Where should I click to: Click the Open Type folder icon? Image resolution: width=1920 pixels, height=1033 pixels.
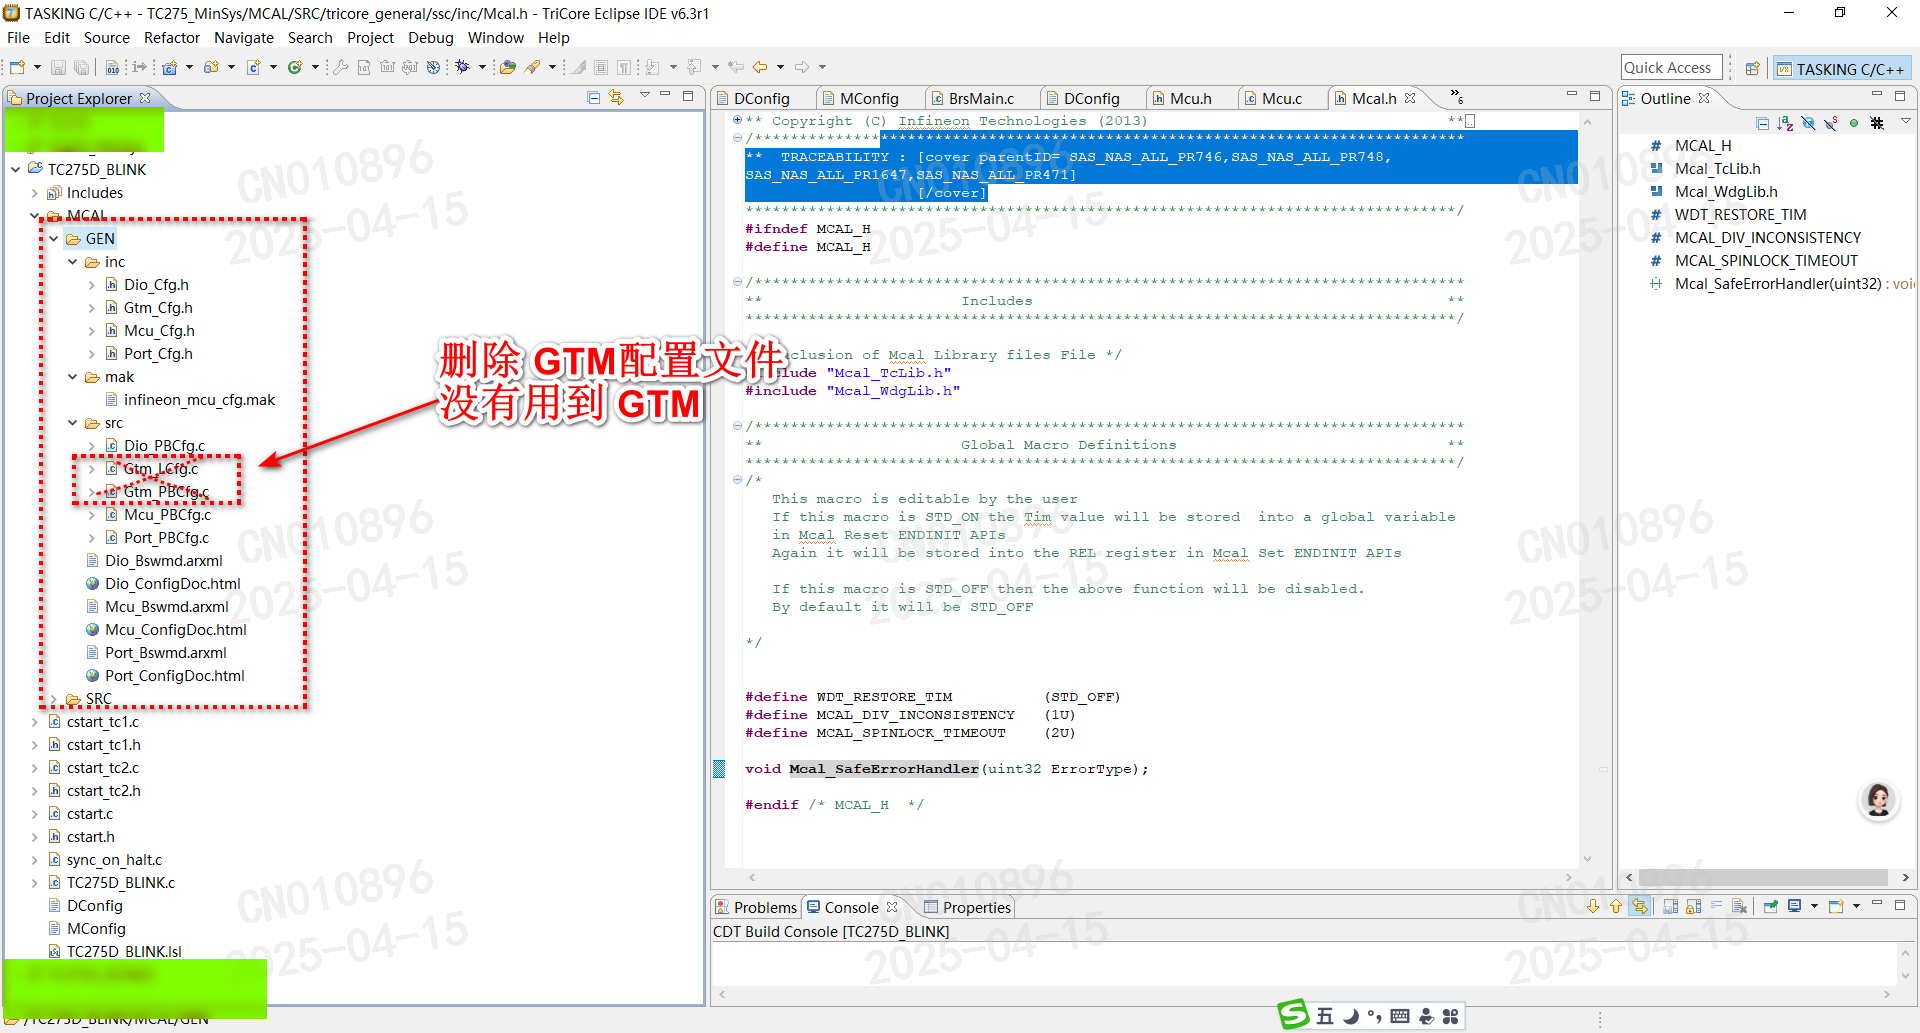click(x=508, y=67)
